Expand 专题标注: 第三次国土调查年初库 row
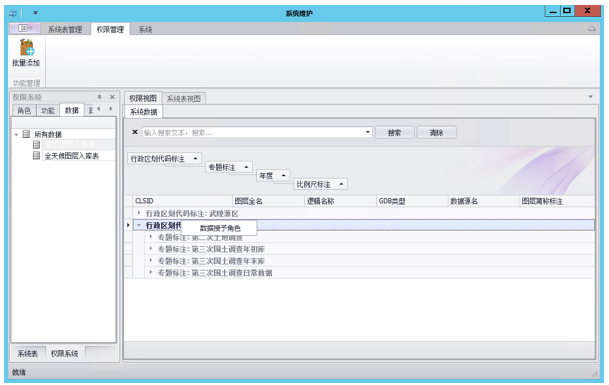609x385 pixels. pyautogui.click(x=151, y=249)
